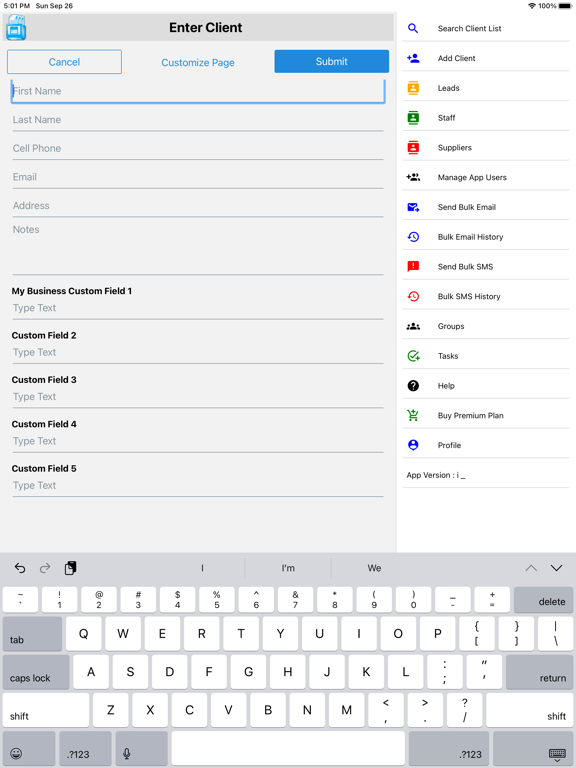Switch to numbers with right .?123 key

coord(449,749)
